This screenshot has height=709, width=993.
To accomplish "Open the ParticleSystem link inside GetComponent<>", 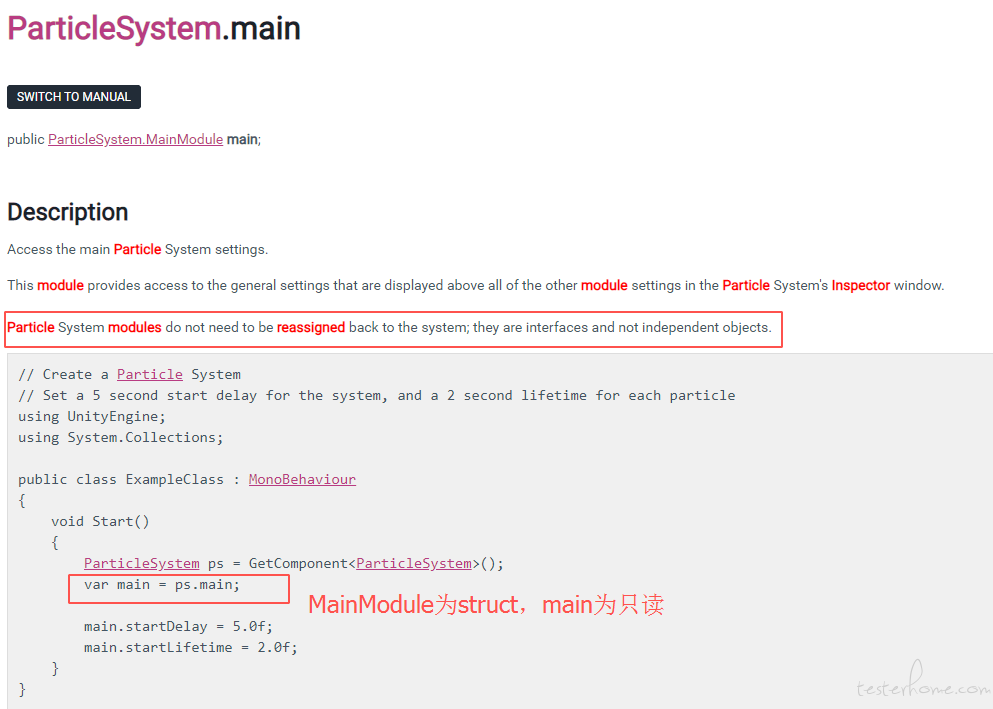I will pyautogui.click(x=414, y=563).
